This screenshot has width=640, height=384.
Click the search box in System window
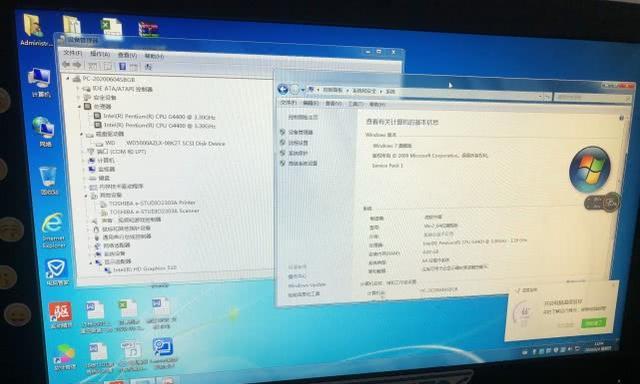tap(592, 98)
